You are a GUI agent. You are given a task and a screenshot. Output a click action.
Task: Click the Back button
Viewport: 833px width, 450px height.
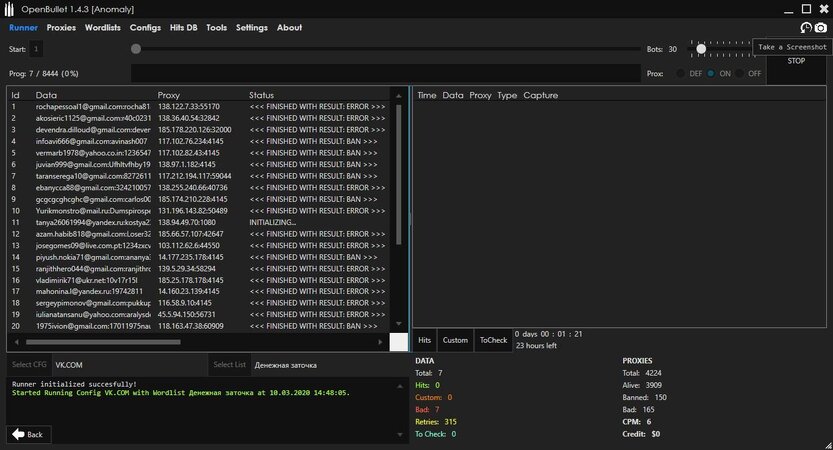click(28, 434)
